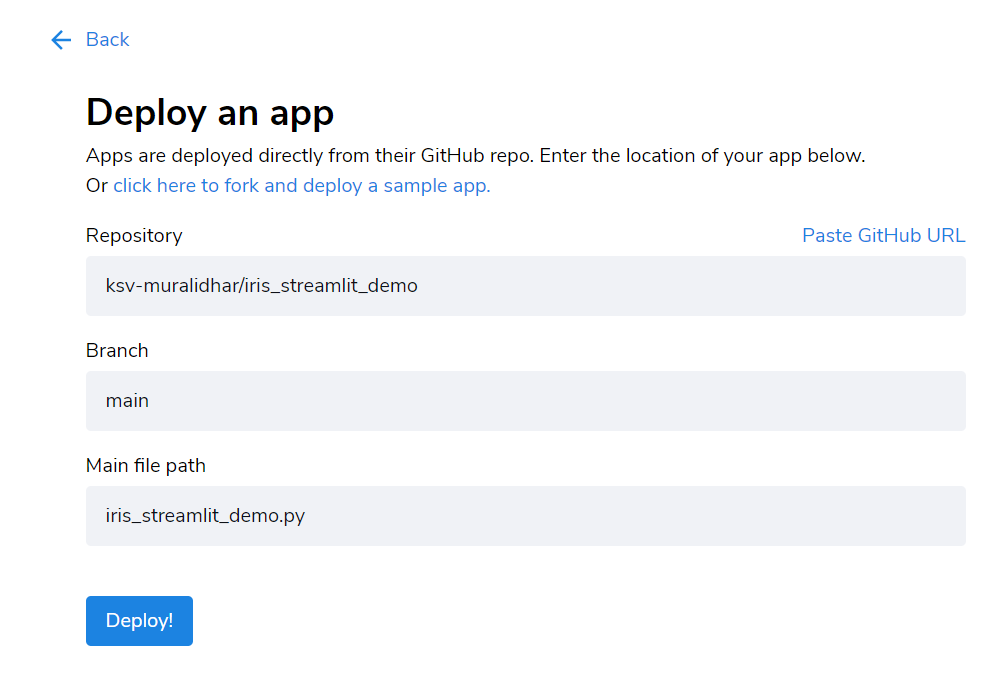Click Paste GitHub URL
The height and width of the screenshot is (694, 996).
click(x=883, y=235)
